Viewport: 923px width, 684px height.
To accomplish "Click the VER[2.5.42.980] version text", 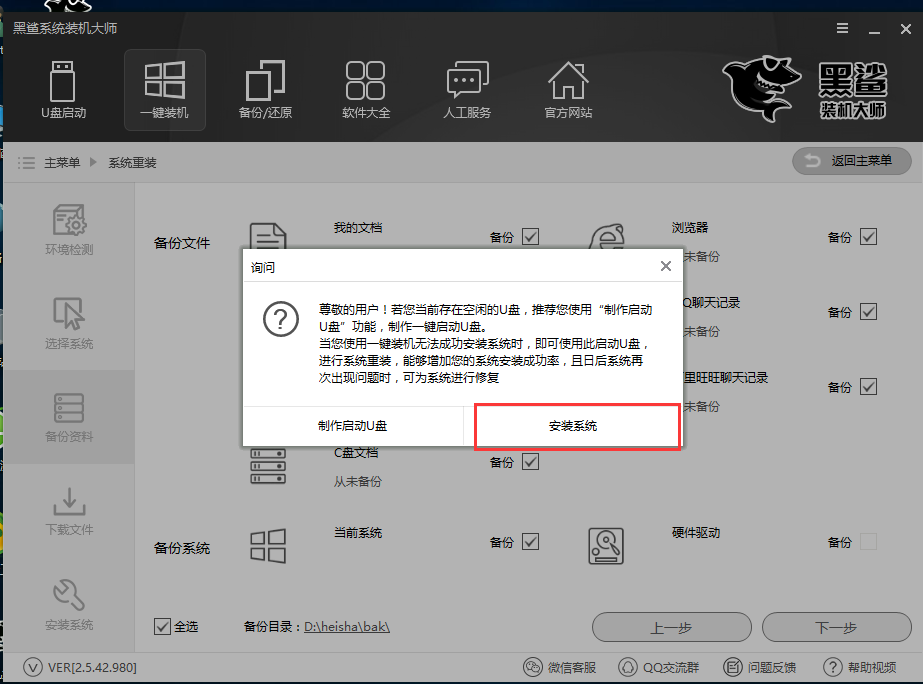I will coord(92,668).
